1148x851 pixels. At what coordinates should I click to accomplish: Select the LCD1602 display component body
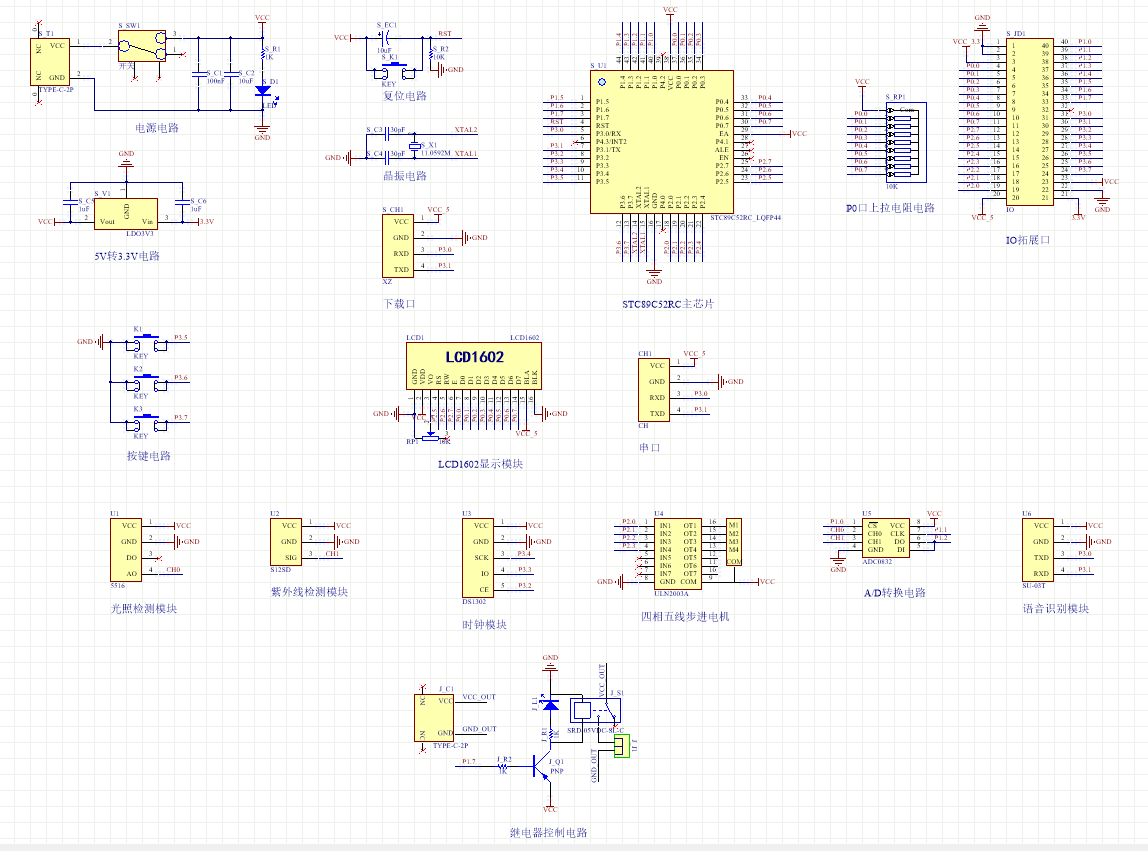(474, 367)
